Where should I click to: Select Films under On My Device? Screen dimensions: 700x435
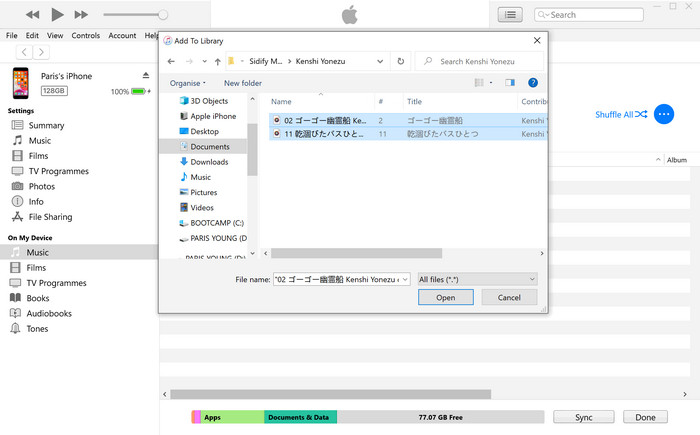pos(36,268)
